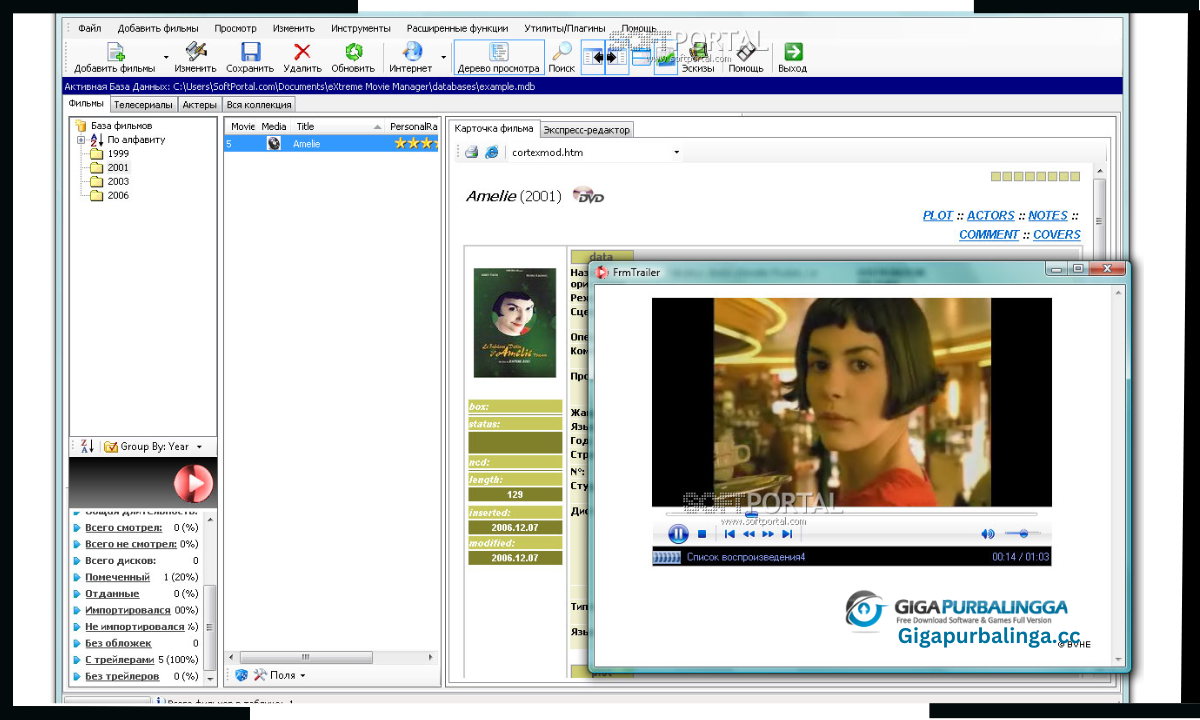Click the Помощь help toolbar icon

(746, 52)
